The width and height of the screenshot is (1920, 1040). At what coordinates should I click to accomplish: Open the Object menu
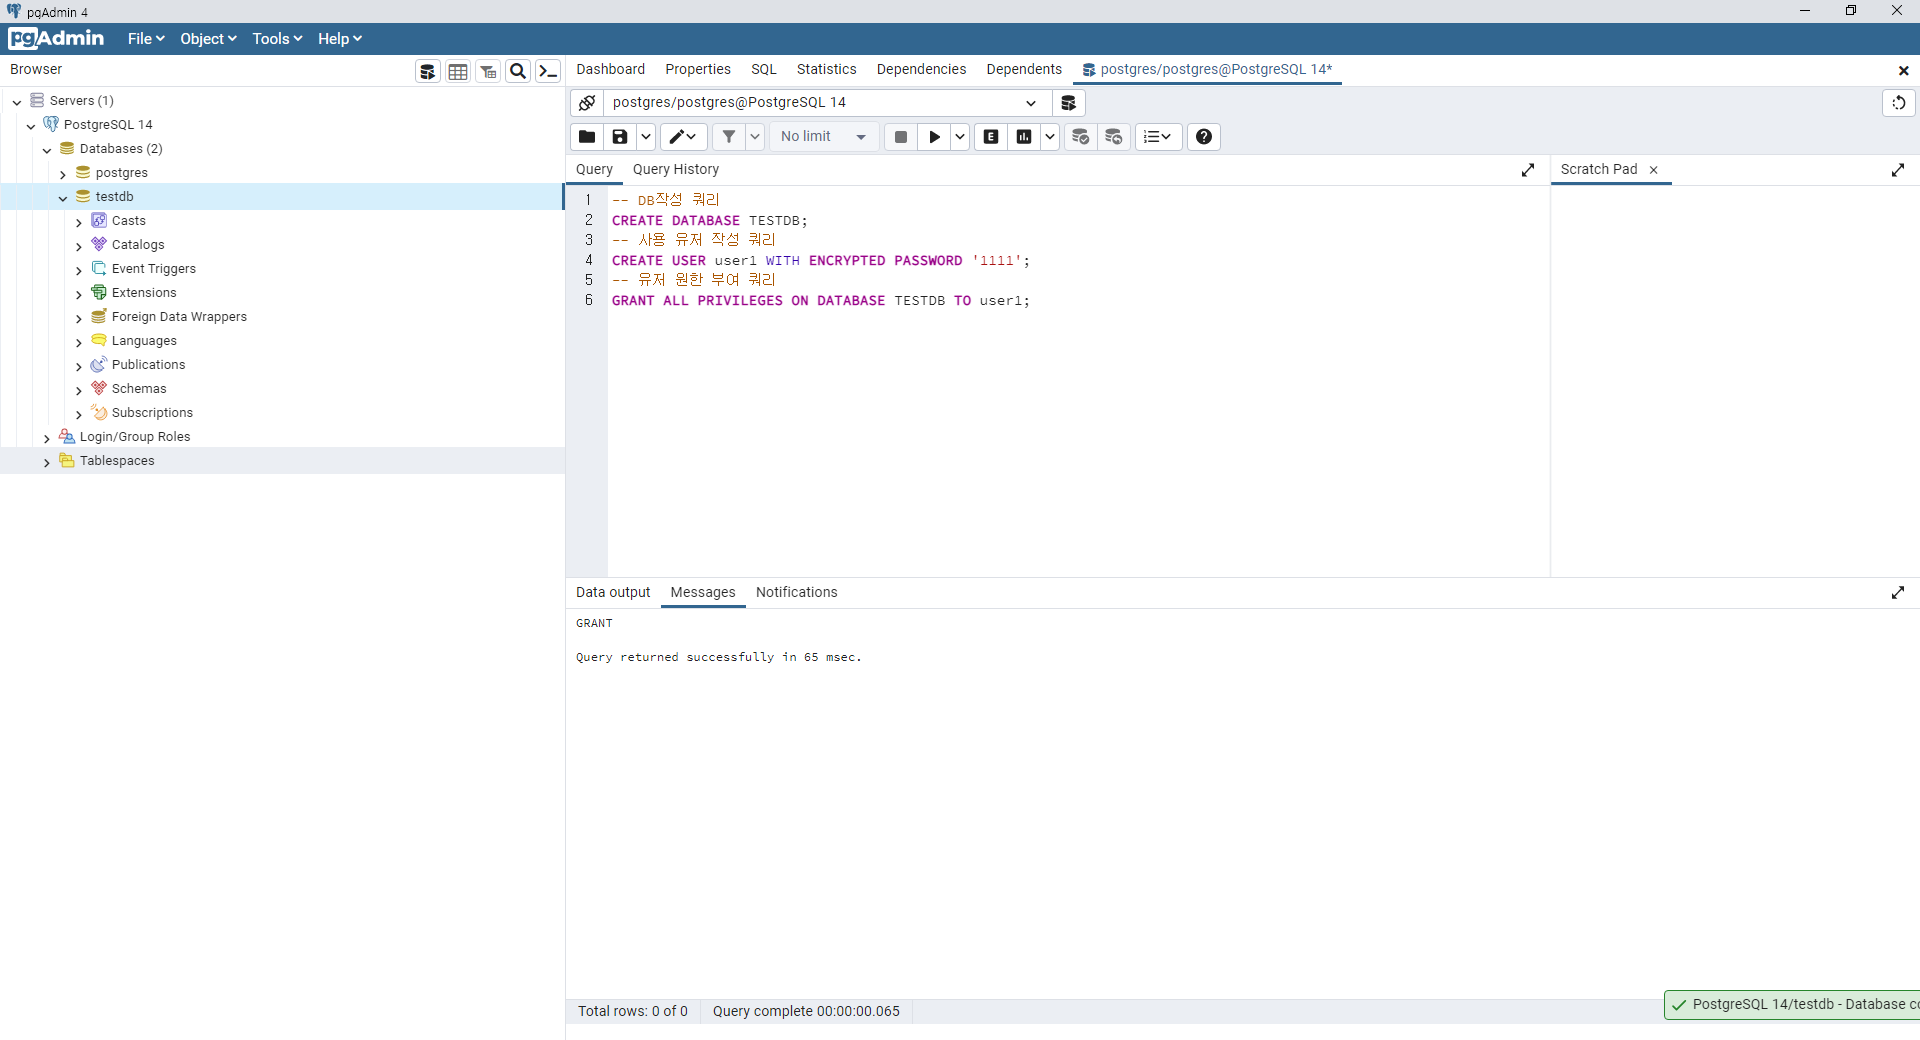click(208, 39)
